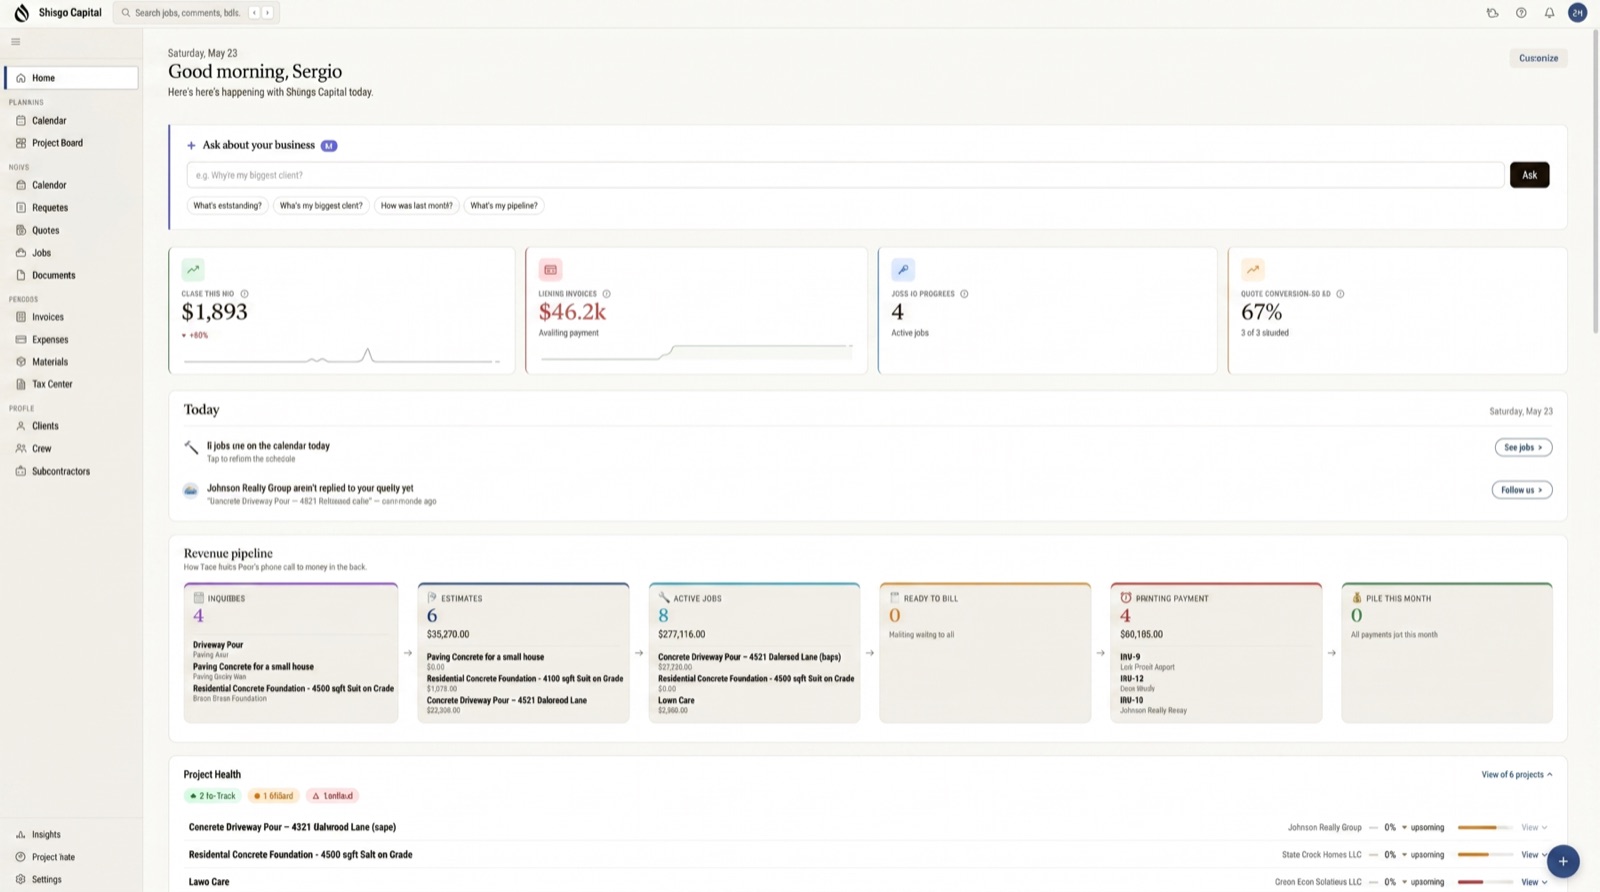Click the Project Board icon
Image resolution: width=1600 pixels, height=892 pixels.
coord(21,143)
